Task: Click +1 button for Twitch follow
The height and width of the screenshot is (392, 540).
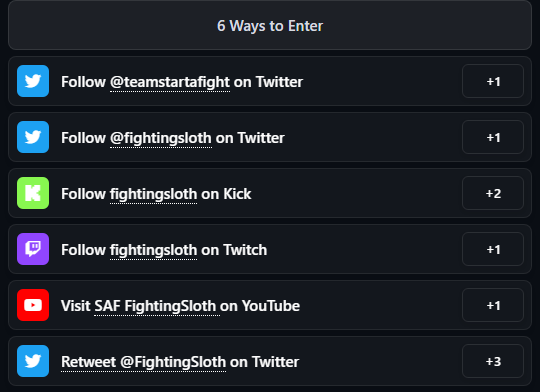Action: [493, 249]
